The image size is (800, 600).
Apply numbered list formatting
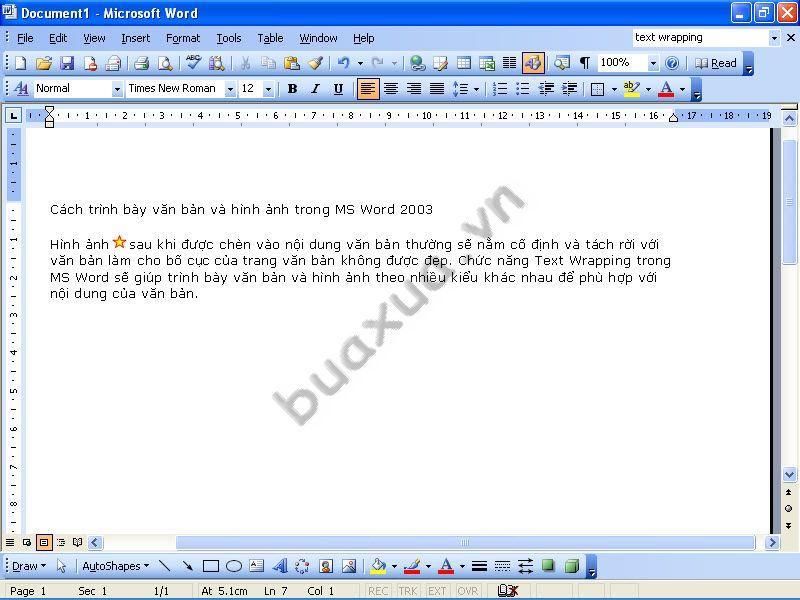(499, 89)
